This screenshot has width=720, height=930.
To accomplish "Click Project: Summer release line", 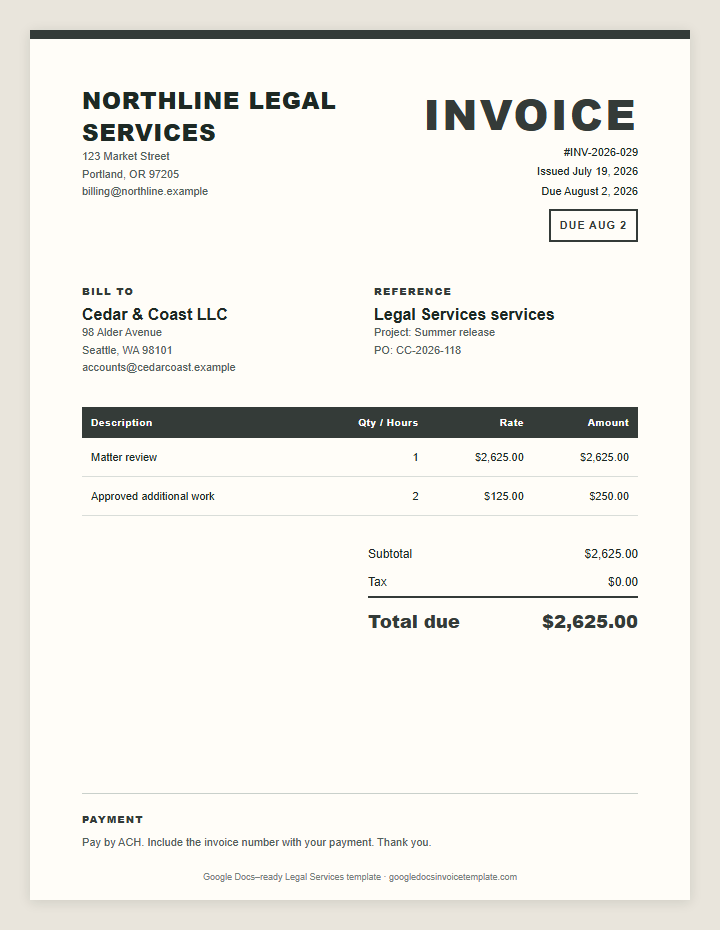I will [435, 332].
